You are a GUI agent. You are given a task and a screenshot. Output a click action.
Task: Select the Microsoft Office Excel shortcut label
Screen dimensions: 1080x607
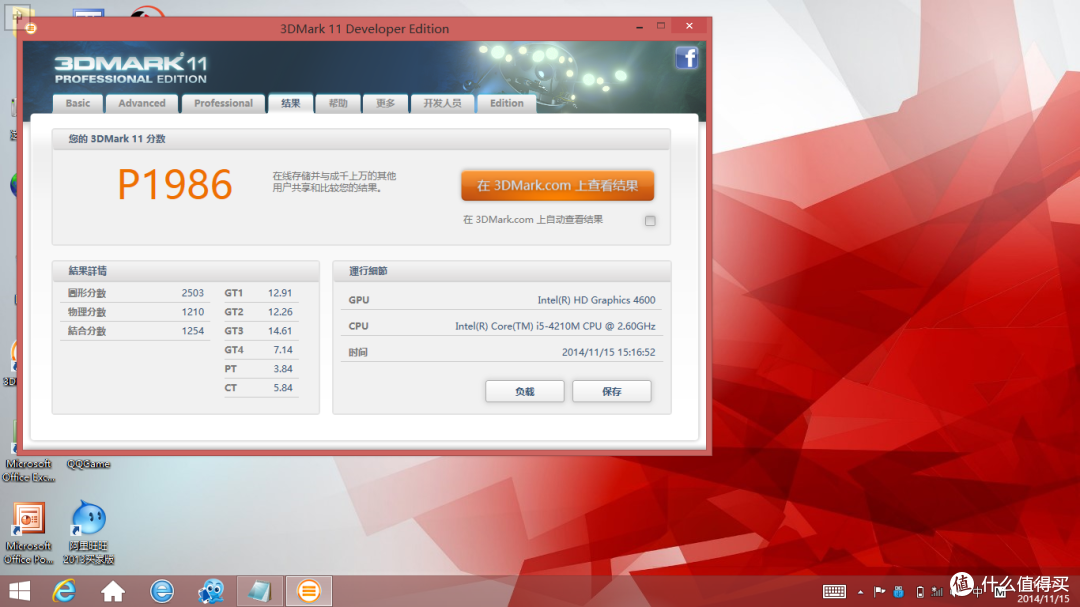[28, 471]
